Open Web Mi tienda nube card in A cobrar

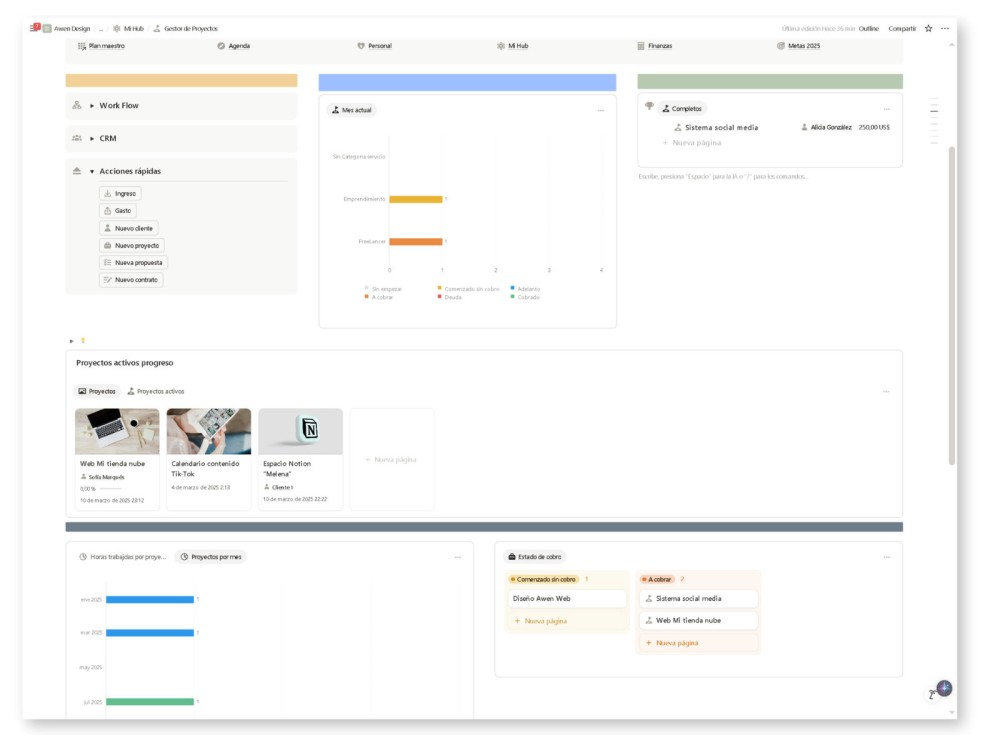698,621
